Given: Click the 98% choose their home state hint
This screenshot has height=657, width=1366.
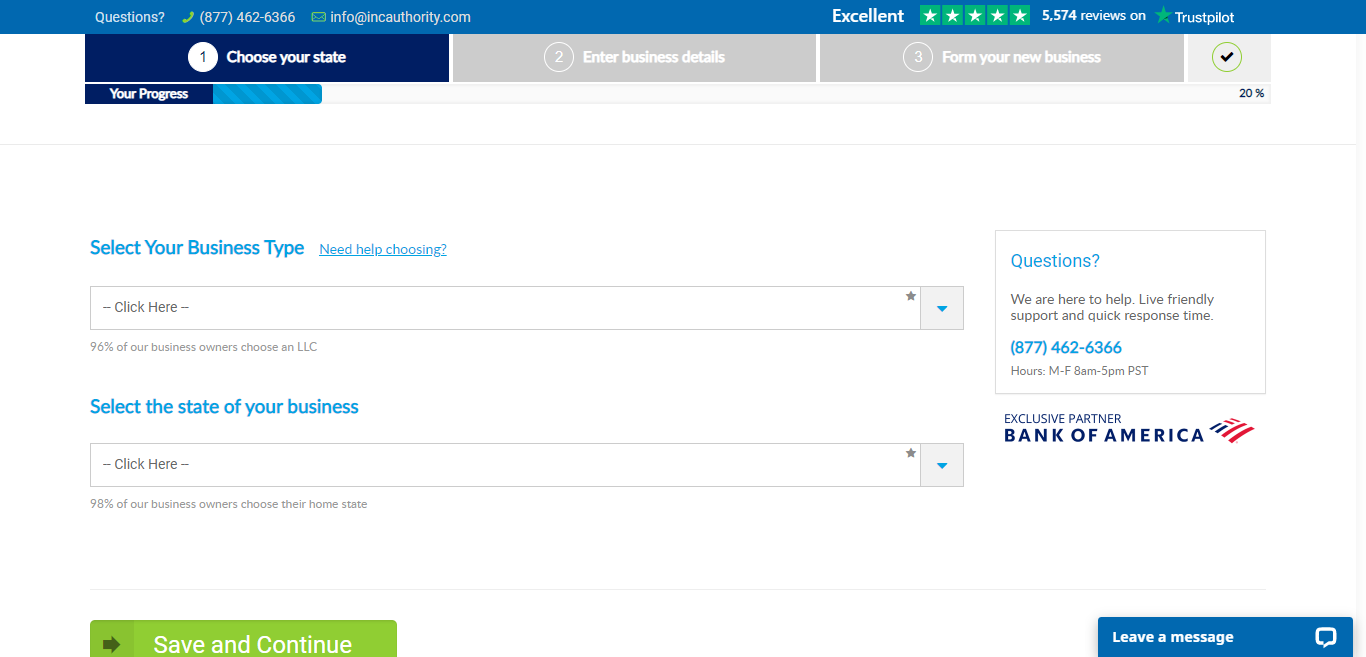Looking at the screenshot, I should click(229, 504).
